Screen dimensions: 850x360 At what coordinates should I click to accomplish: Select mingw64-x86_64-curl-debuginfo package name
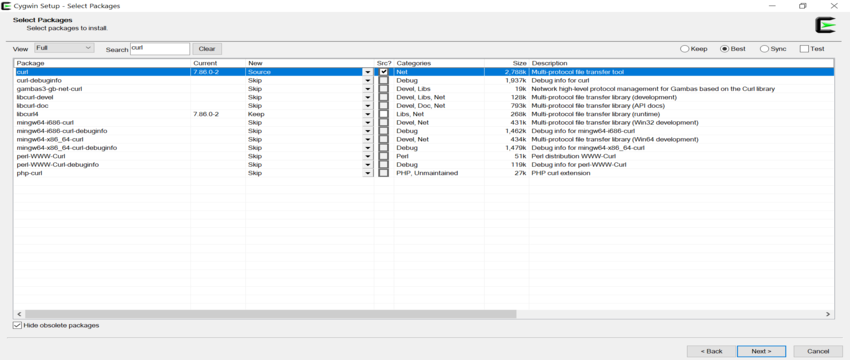coord(66,147)
